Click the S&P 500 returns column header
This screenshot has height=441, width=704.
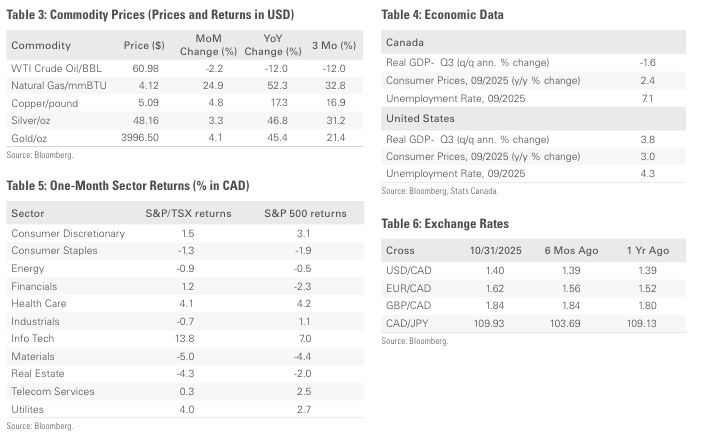pyautogui.click(x=305, y=214)
